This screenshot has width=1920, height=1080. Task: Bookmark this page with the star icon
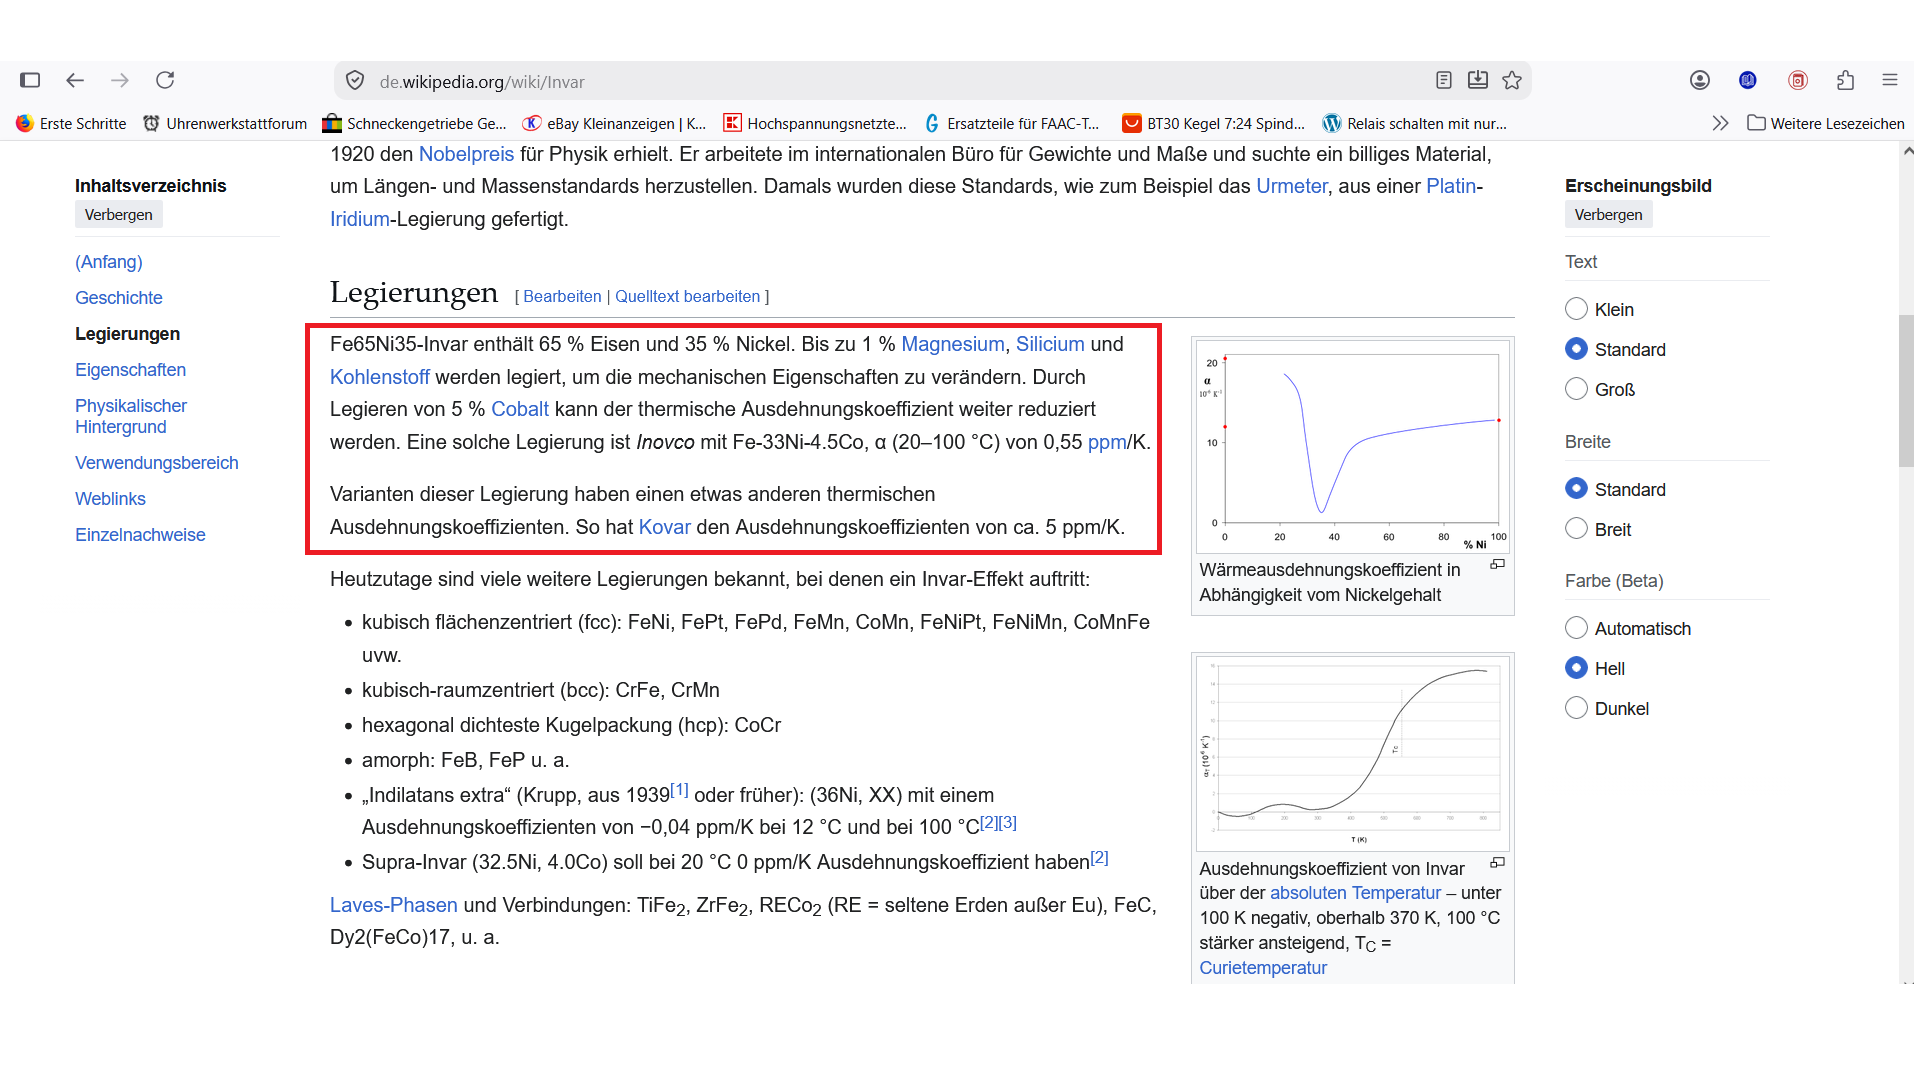tap(1512, 80)
